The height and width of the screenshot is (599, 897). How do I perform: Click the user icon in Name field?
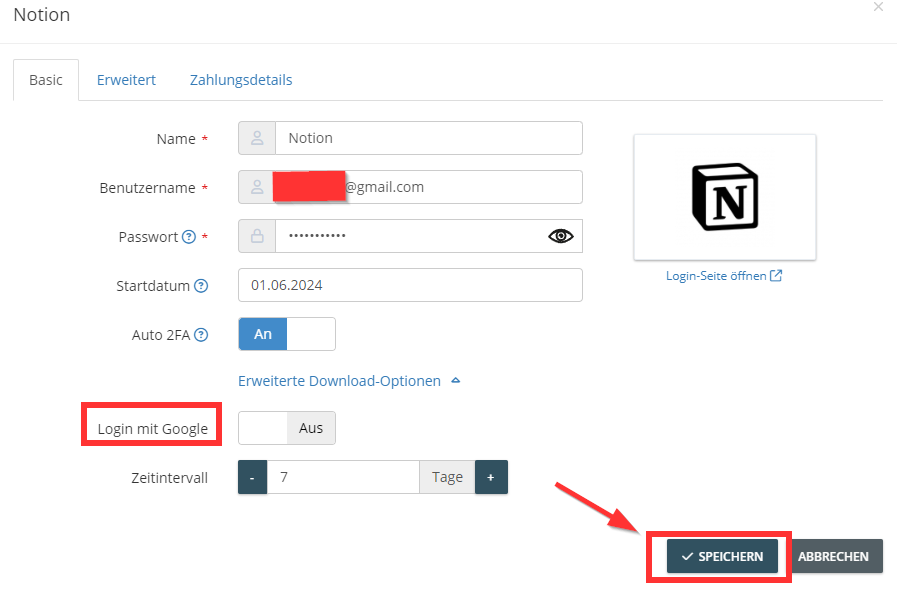tap(257, 138)
